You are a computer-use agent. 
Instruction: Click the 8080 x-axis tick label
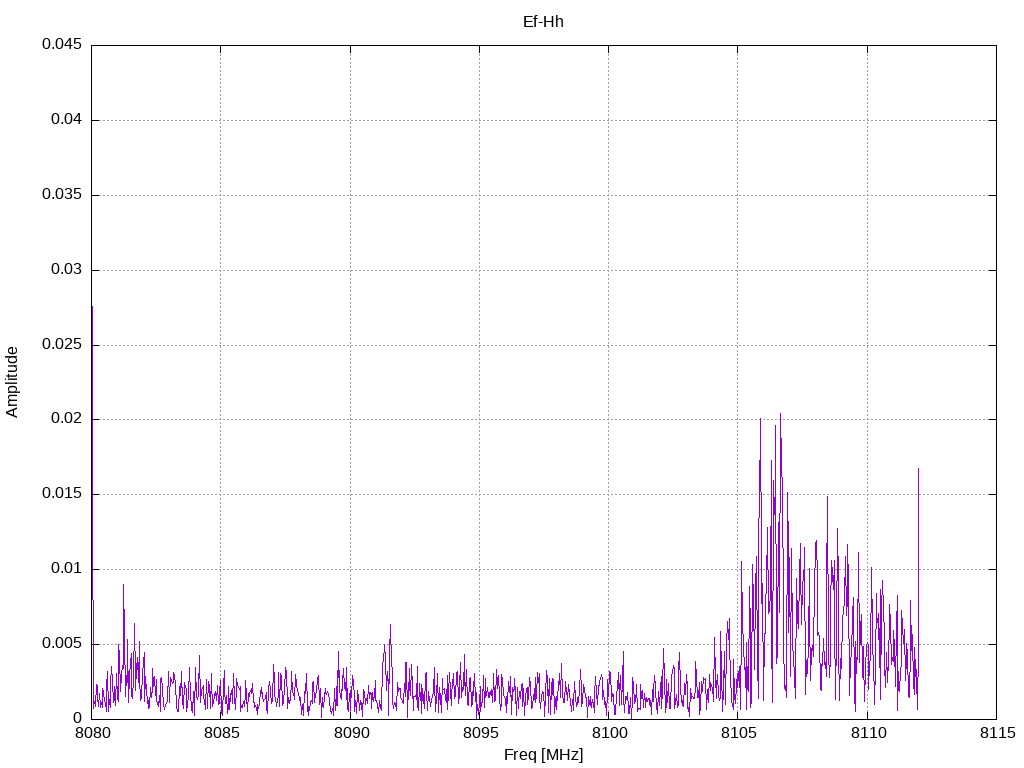92,734
